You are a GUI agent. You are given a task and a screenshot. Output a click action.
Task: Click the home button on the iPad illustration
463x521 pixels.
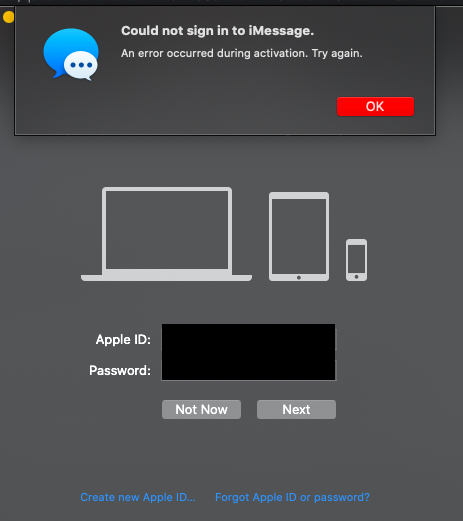click(x=299, y=277)
